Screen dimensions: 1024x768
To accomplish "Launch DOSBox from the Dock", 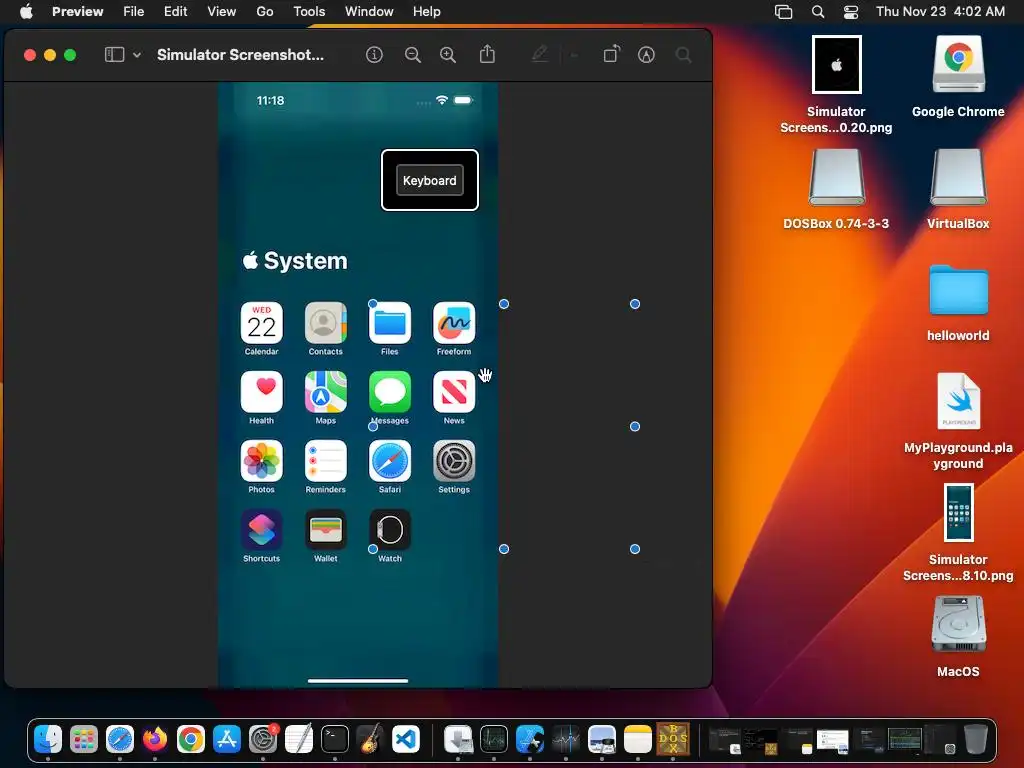I will [673, 739].
